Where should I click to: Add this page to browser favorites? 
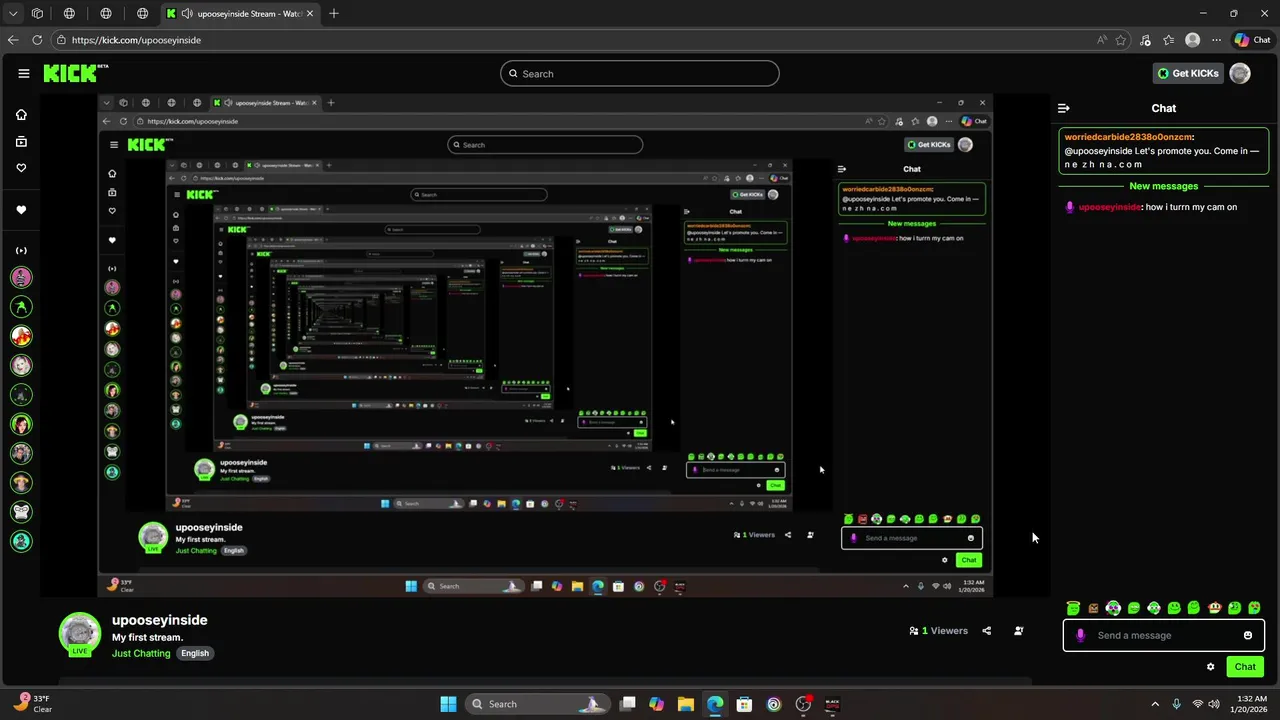(x=1121, y=40)
